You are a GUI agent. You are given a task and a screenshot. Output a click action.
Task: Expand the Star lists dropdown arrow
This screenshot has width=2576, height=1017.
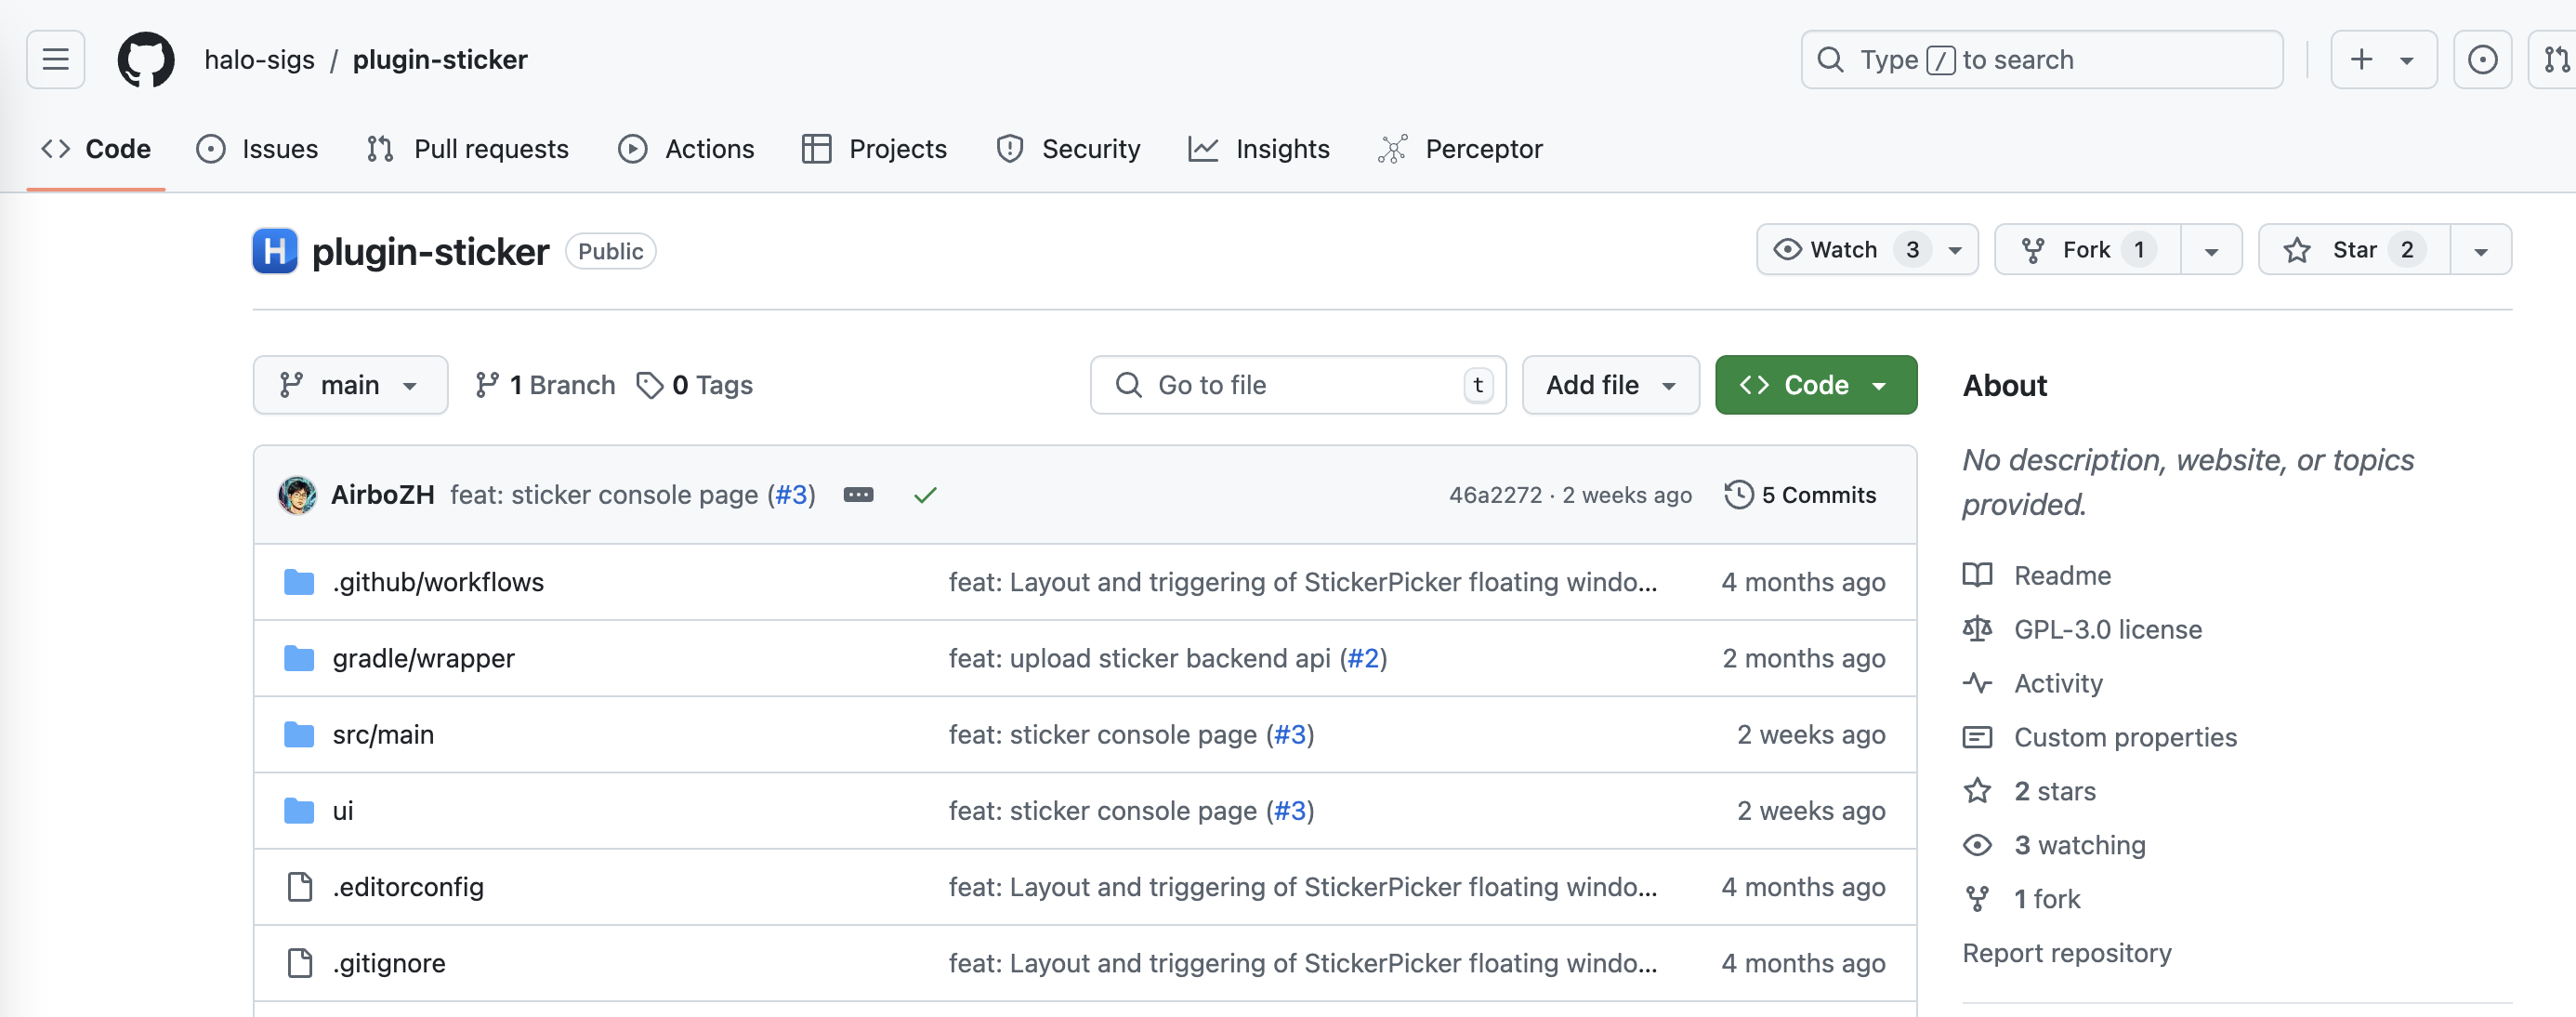2481,250
